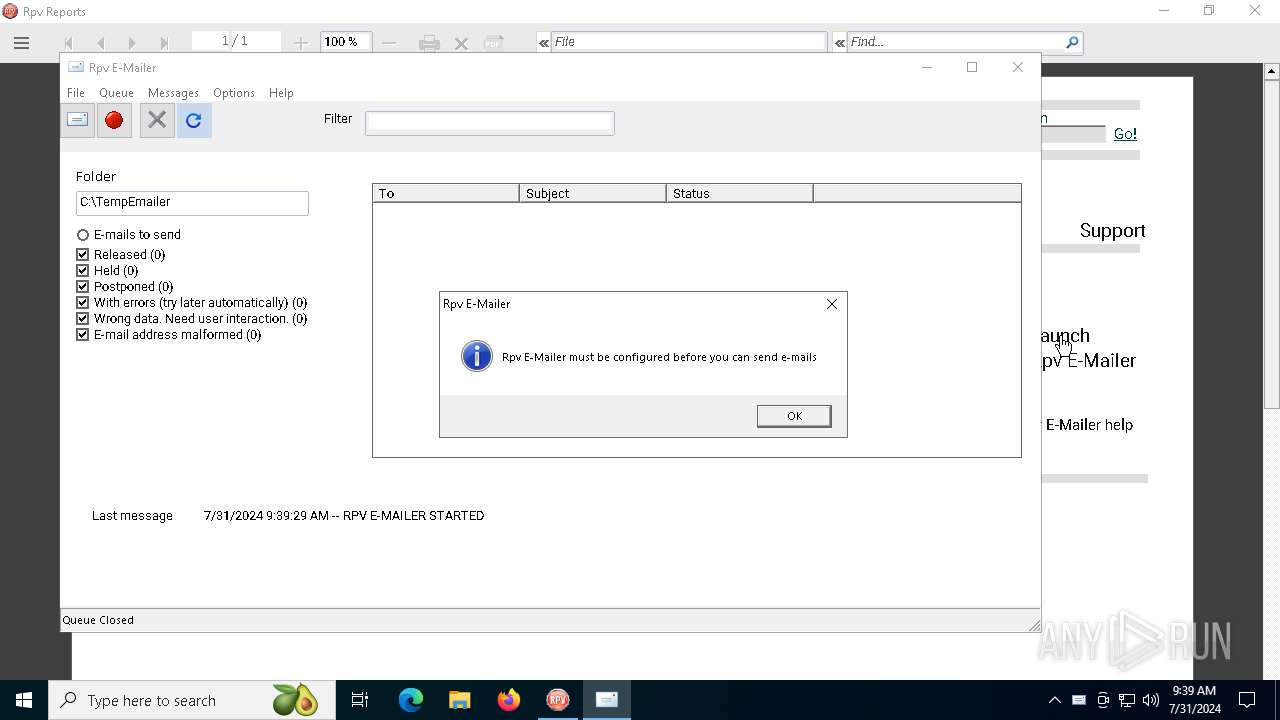Click the red stop queue icon
This screenshot has width=1280, height=720.
[114, 120]
